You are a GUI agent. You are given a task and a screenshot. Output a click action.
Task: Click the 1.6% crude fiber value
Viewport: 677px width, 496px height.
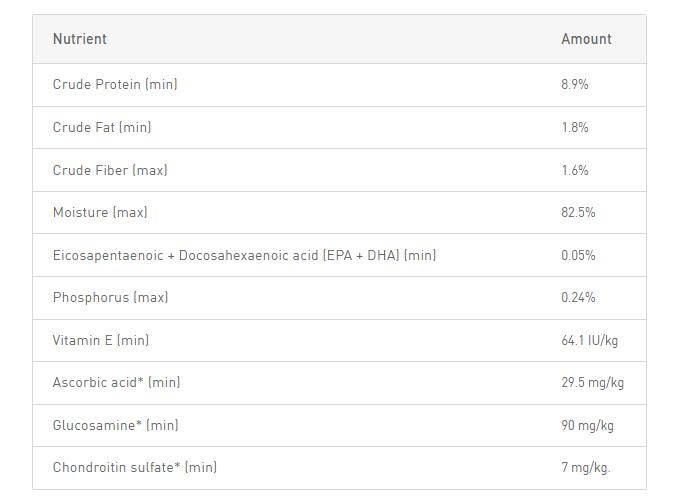(575, 170)
